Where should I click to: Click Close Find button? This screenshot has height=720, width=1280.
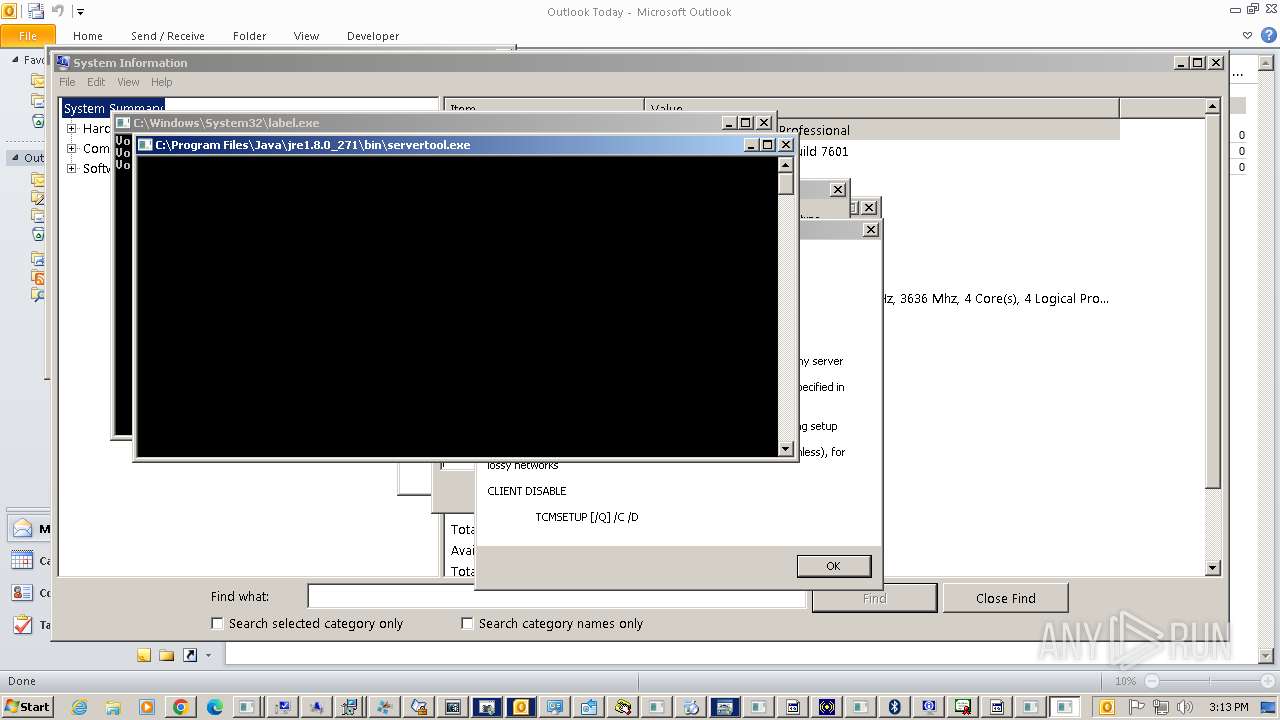tap(1005, 598)
